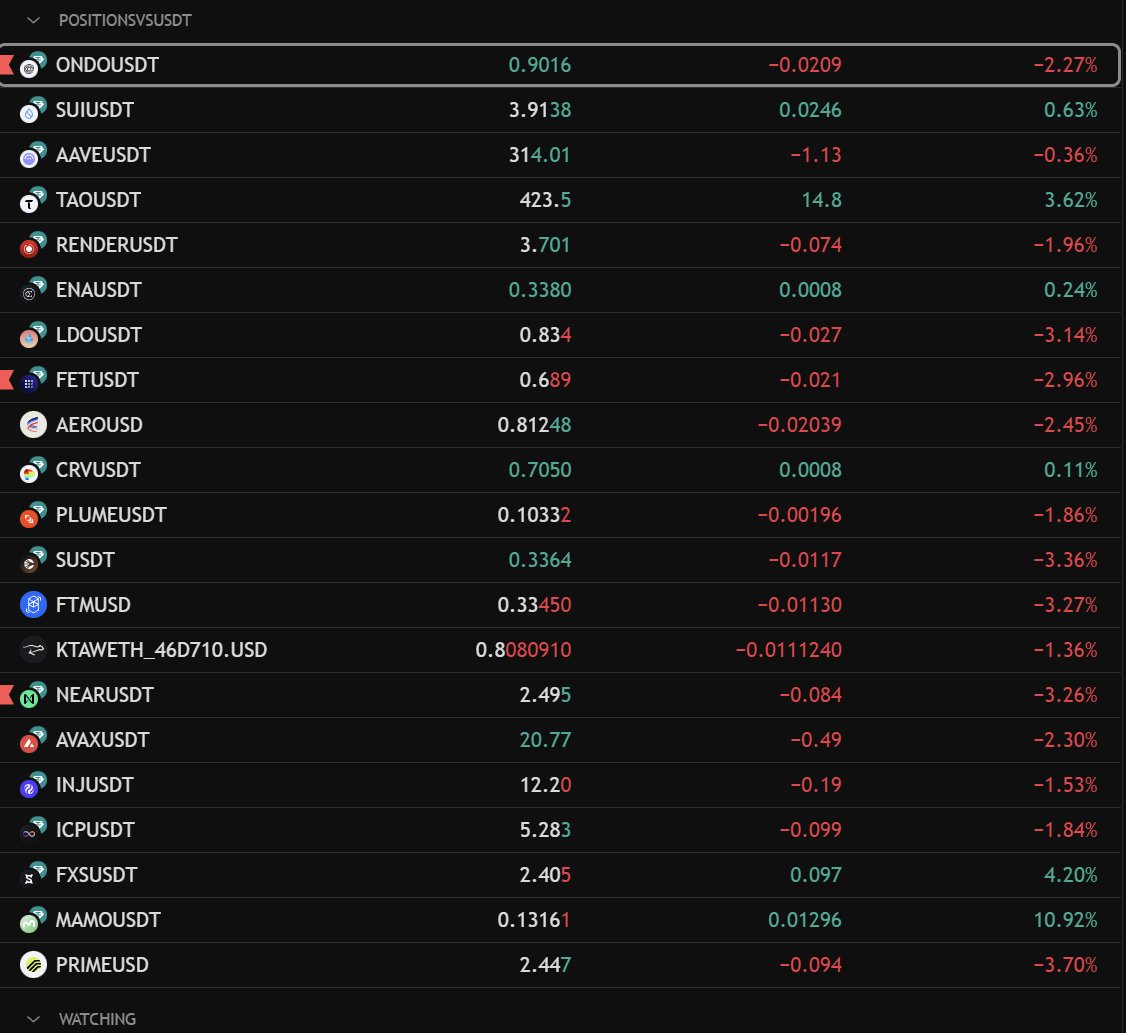Viewport: 1126px width, 1033px height.
Task: Click the AEROUSD coin icon
Action: [33, 425]
